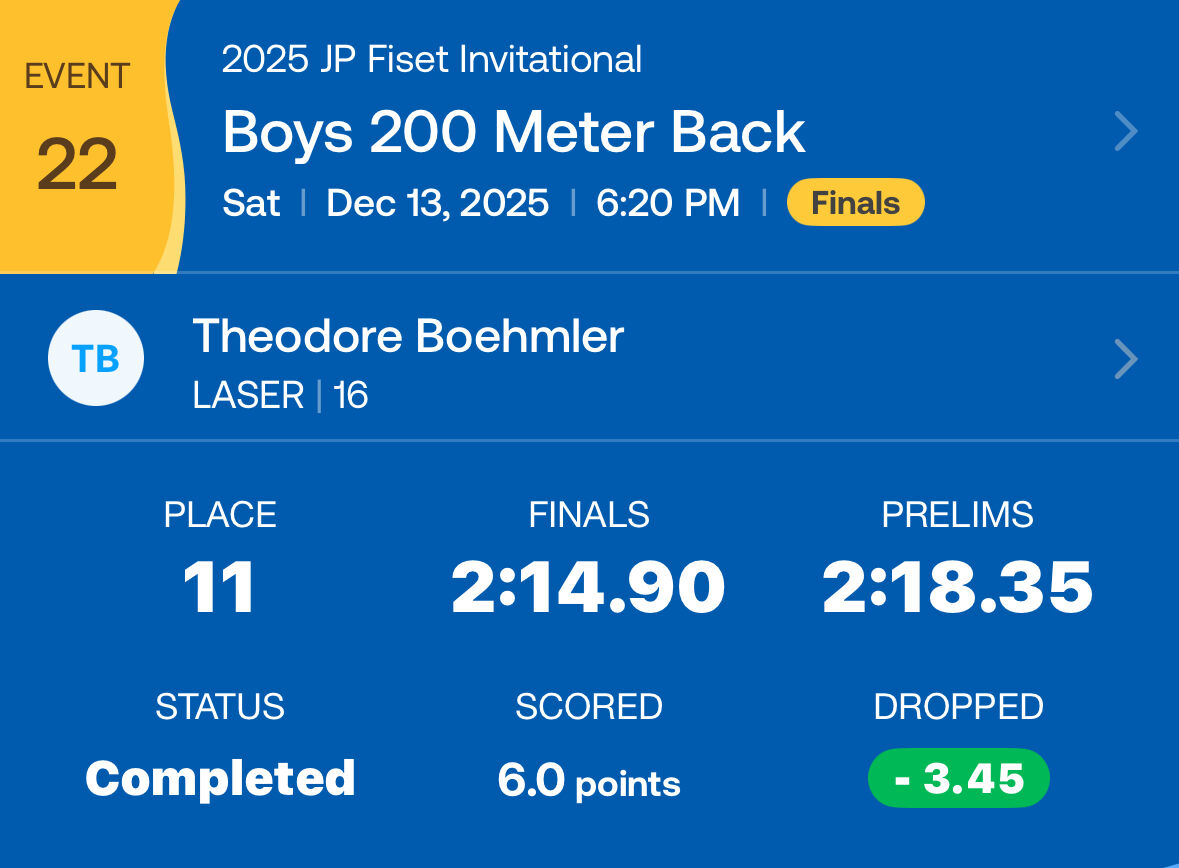Click the 2025 JP Fiset Invitational heading
Screen dimensions: 1179x868
point(431,60)
